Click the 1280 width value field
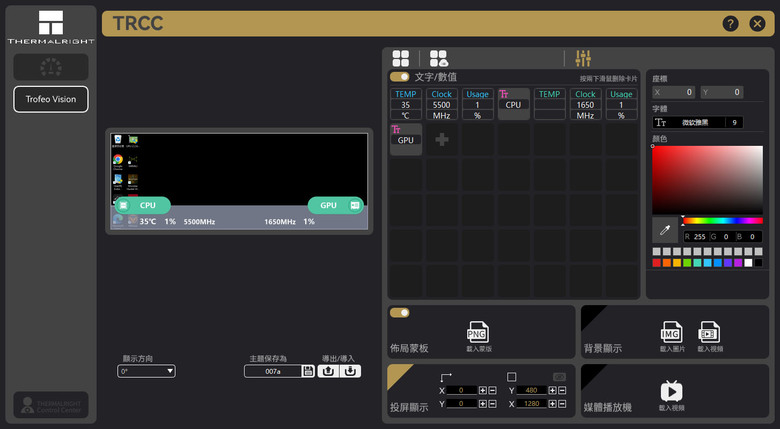 tap(531, 404)
